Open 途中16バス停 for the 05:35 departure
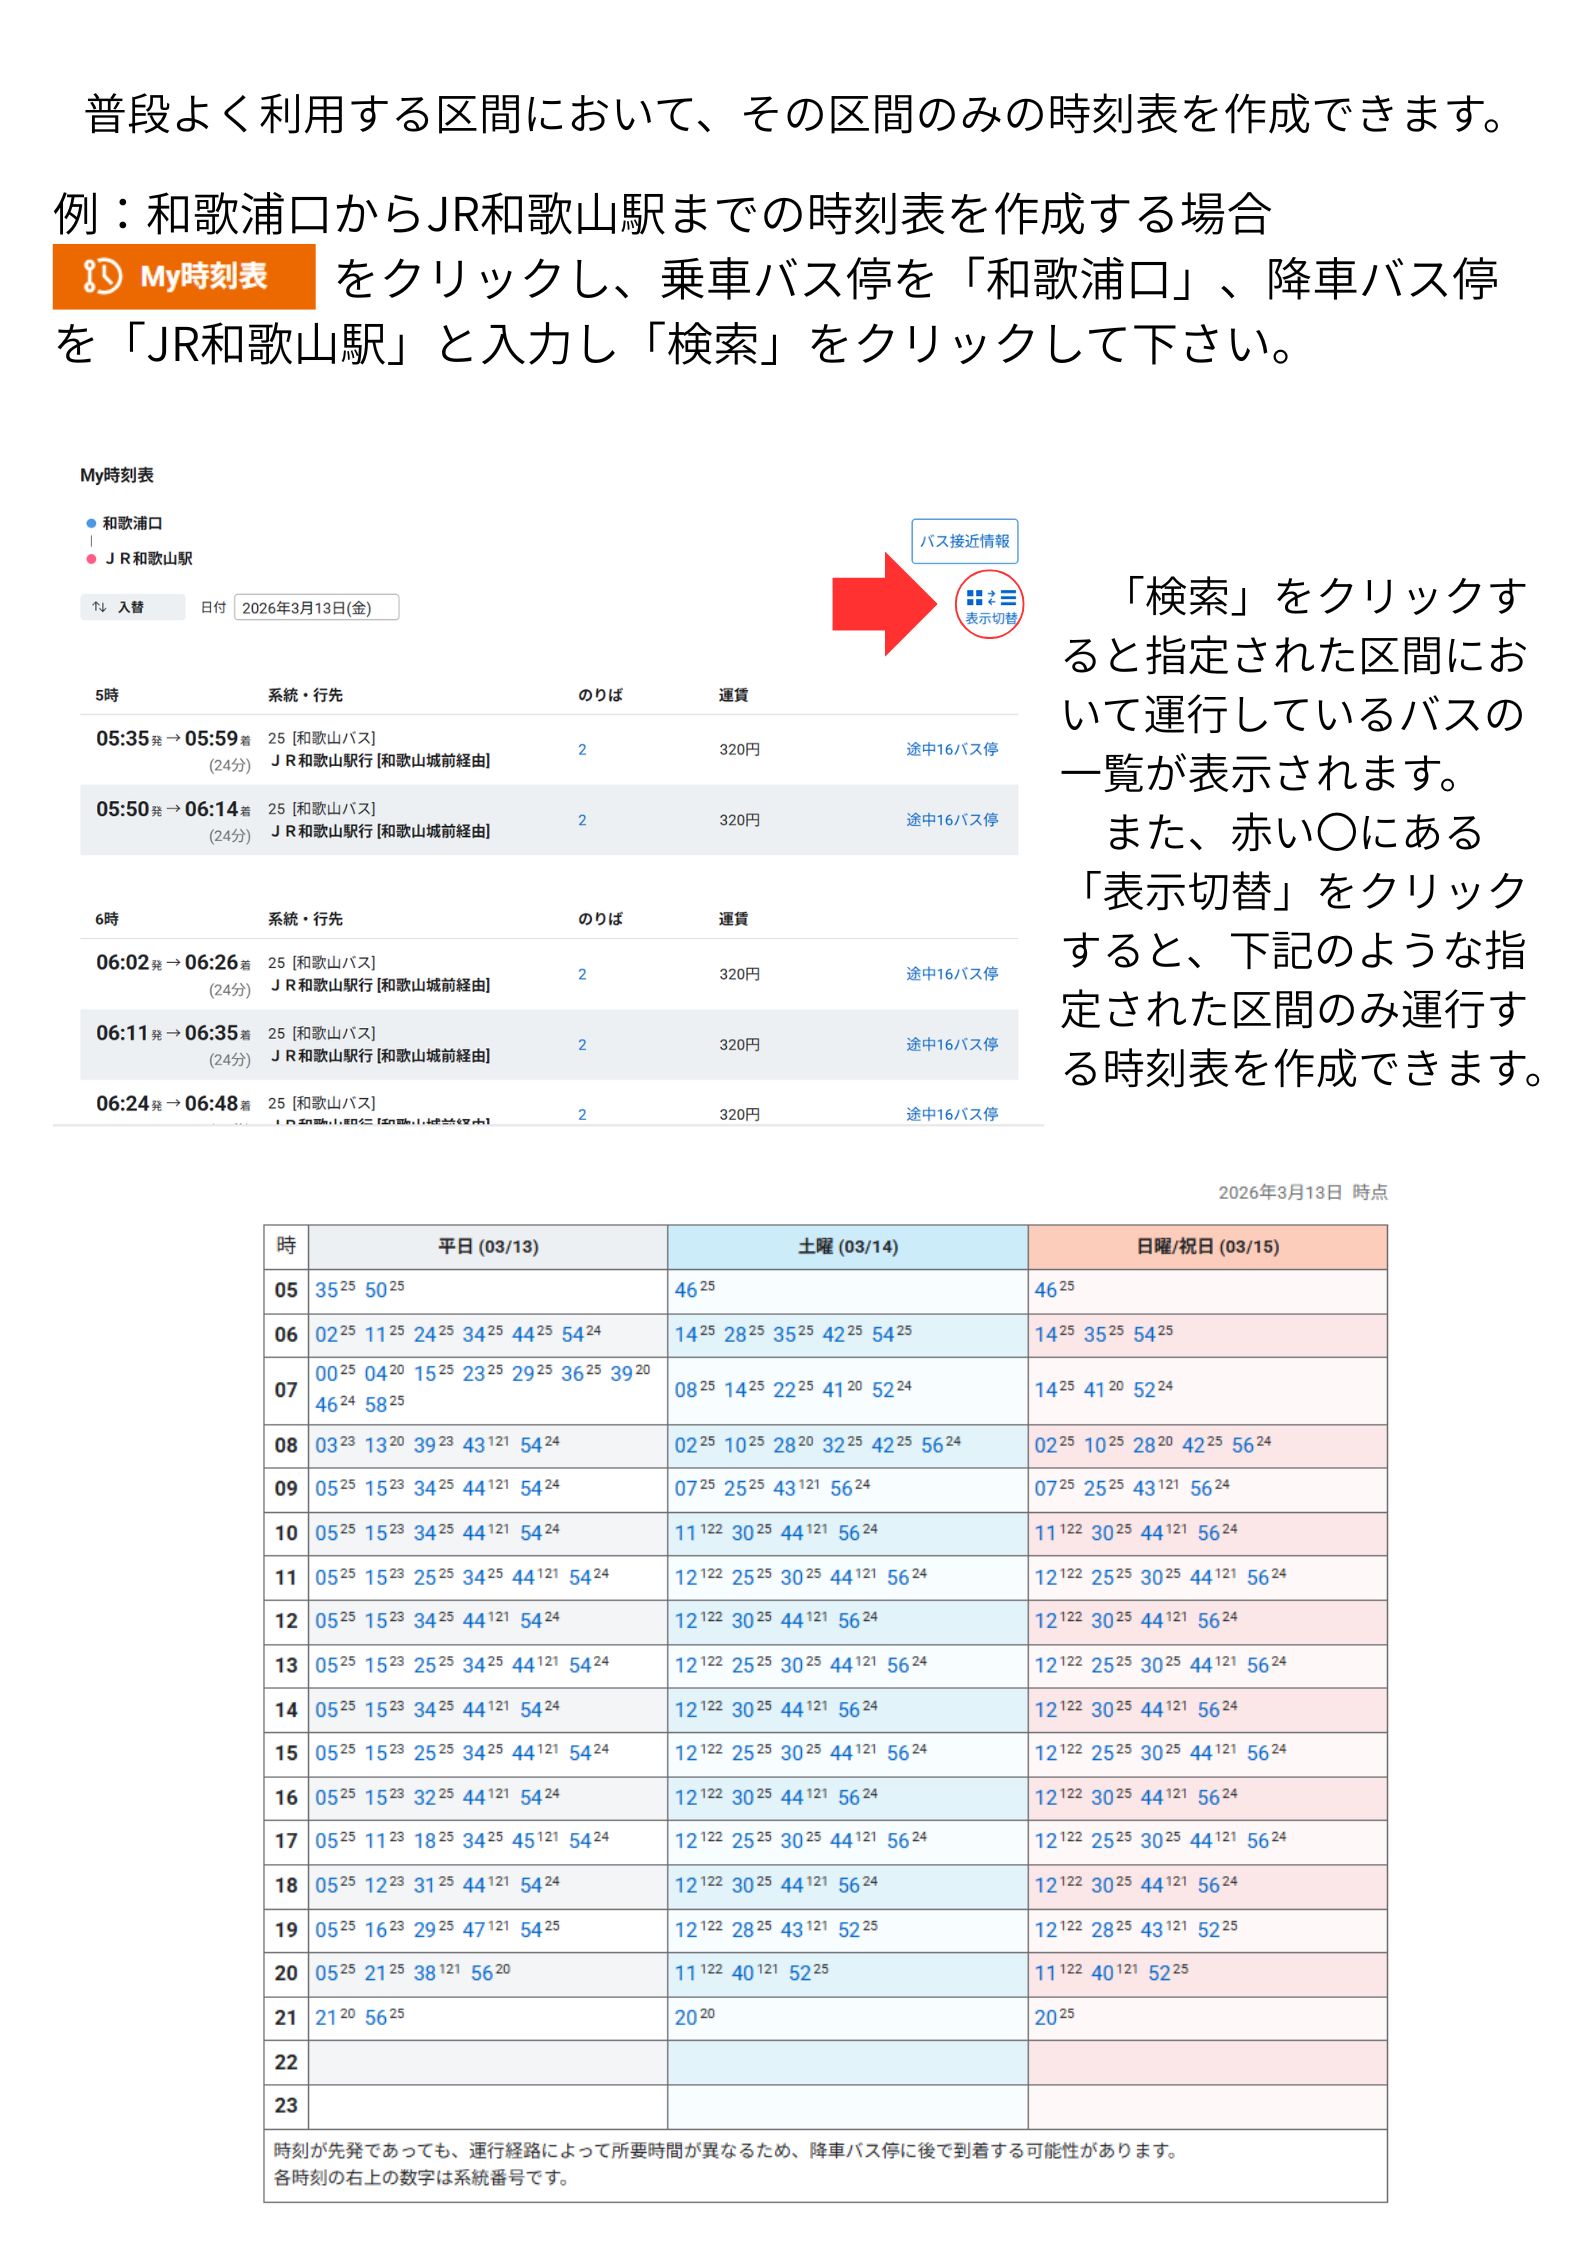Image resolution: width=1587 pixels, height=2245 pixels. 951,749
